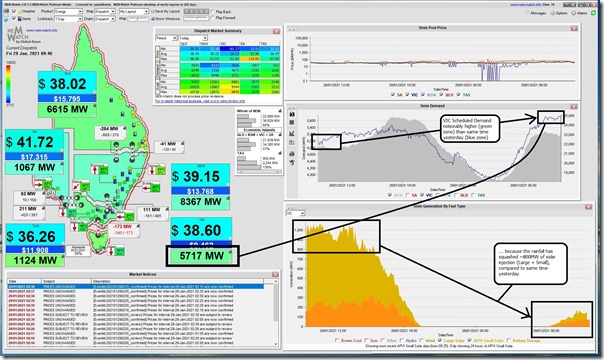Select the highlighted first Market Notices row
This screenshot has height=360, width=604.
136,287
